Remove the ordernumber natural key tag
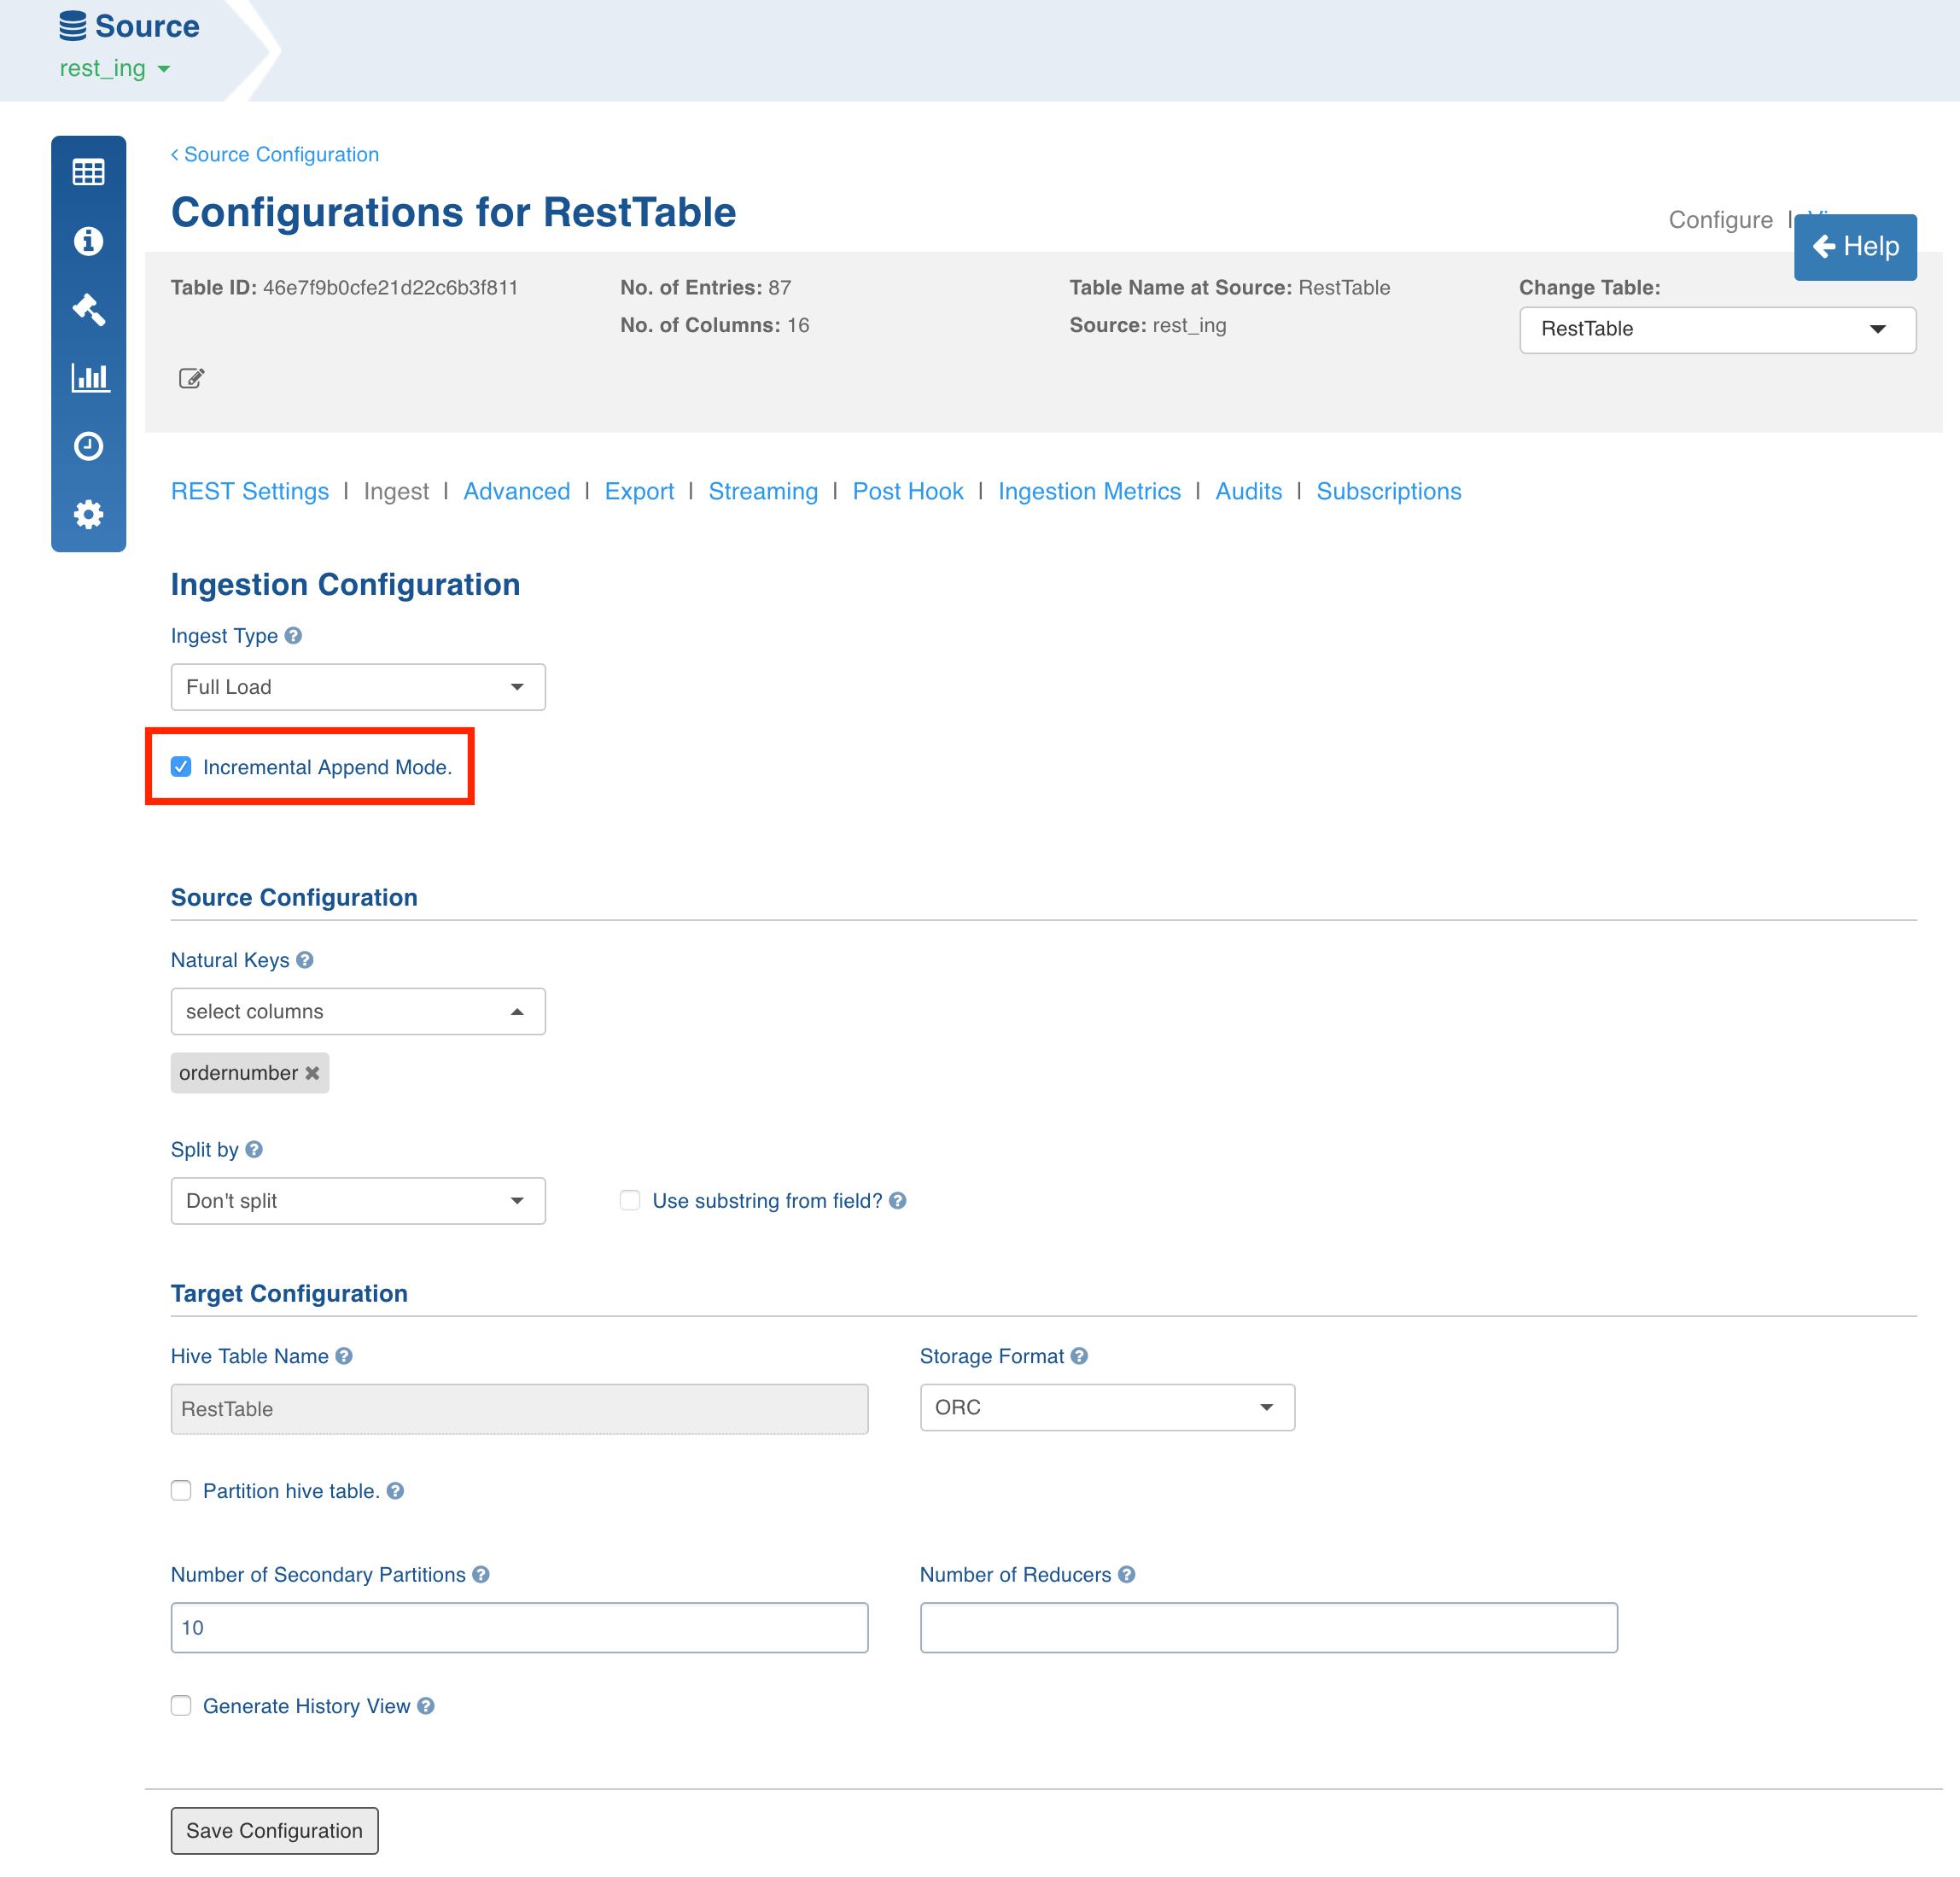This screenshot has width=1960, height=1877. [313, 1073]
